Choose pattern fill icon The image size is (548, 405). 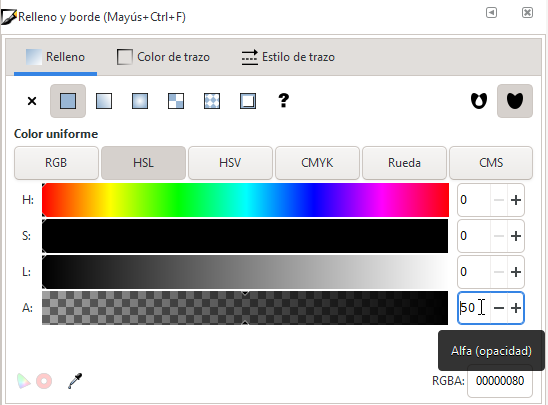212,101
